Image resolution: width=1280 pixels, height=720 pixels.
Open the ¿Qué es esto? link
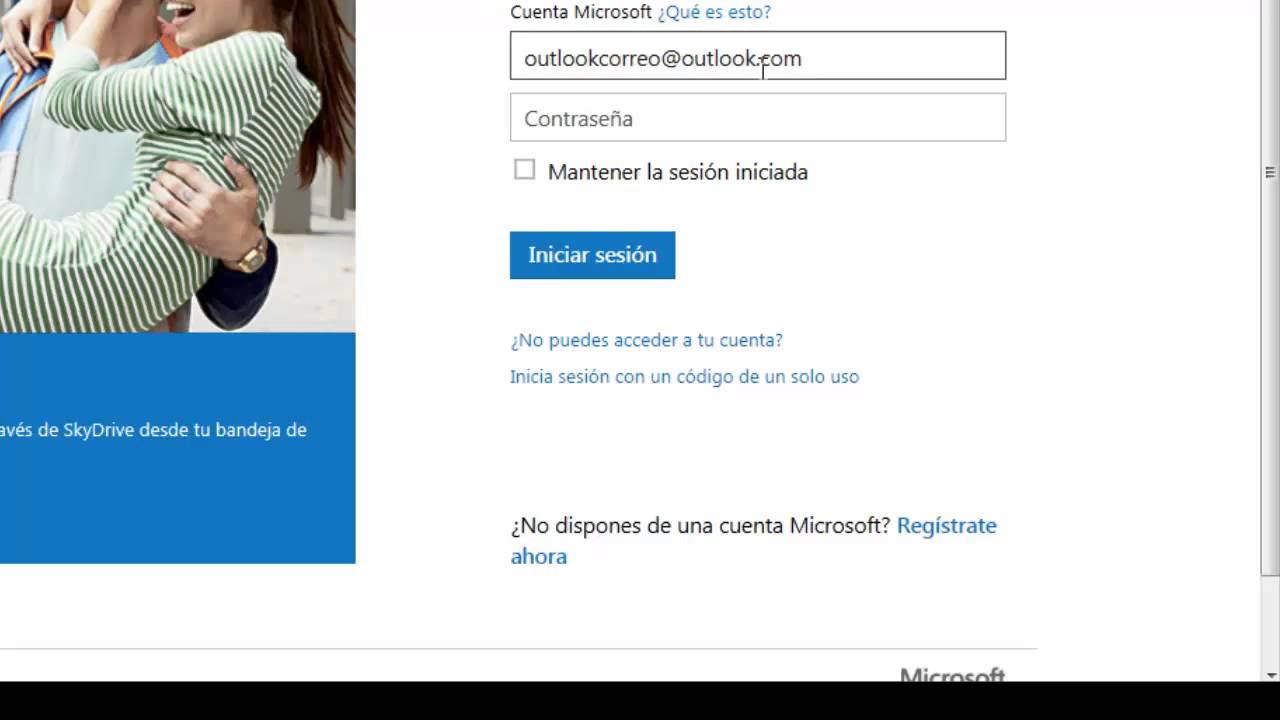coord(714,12)
